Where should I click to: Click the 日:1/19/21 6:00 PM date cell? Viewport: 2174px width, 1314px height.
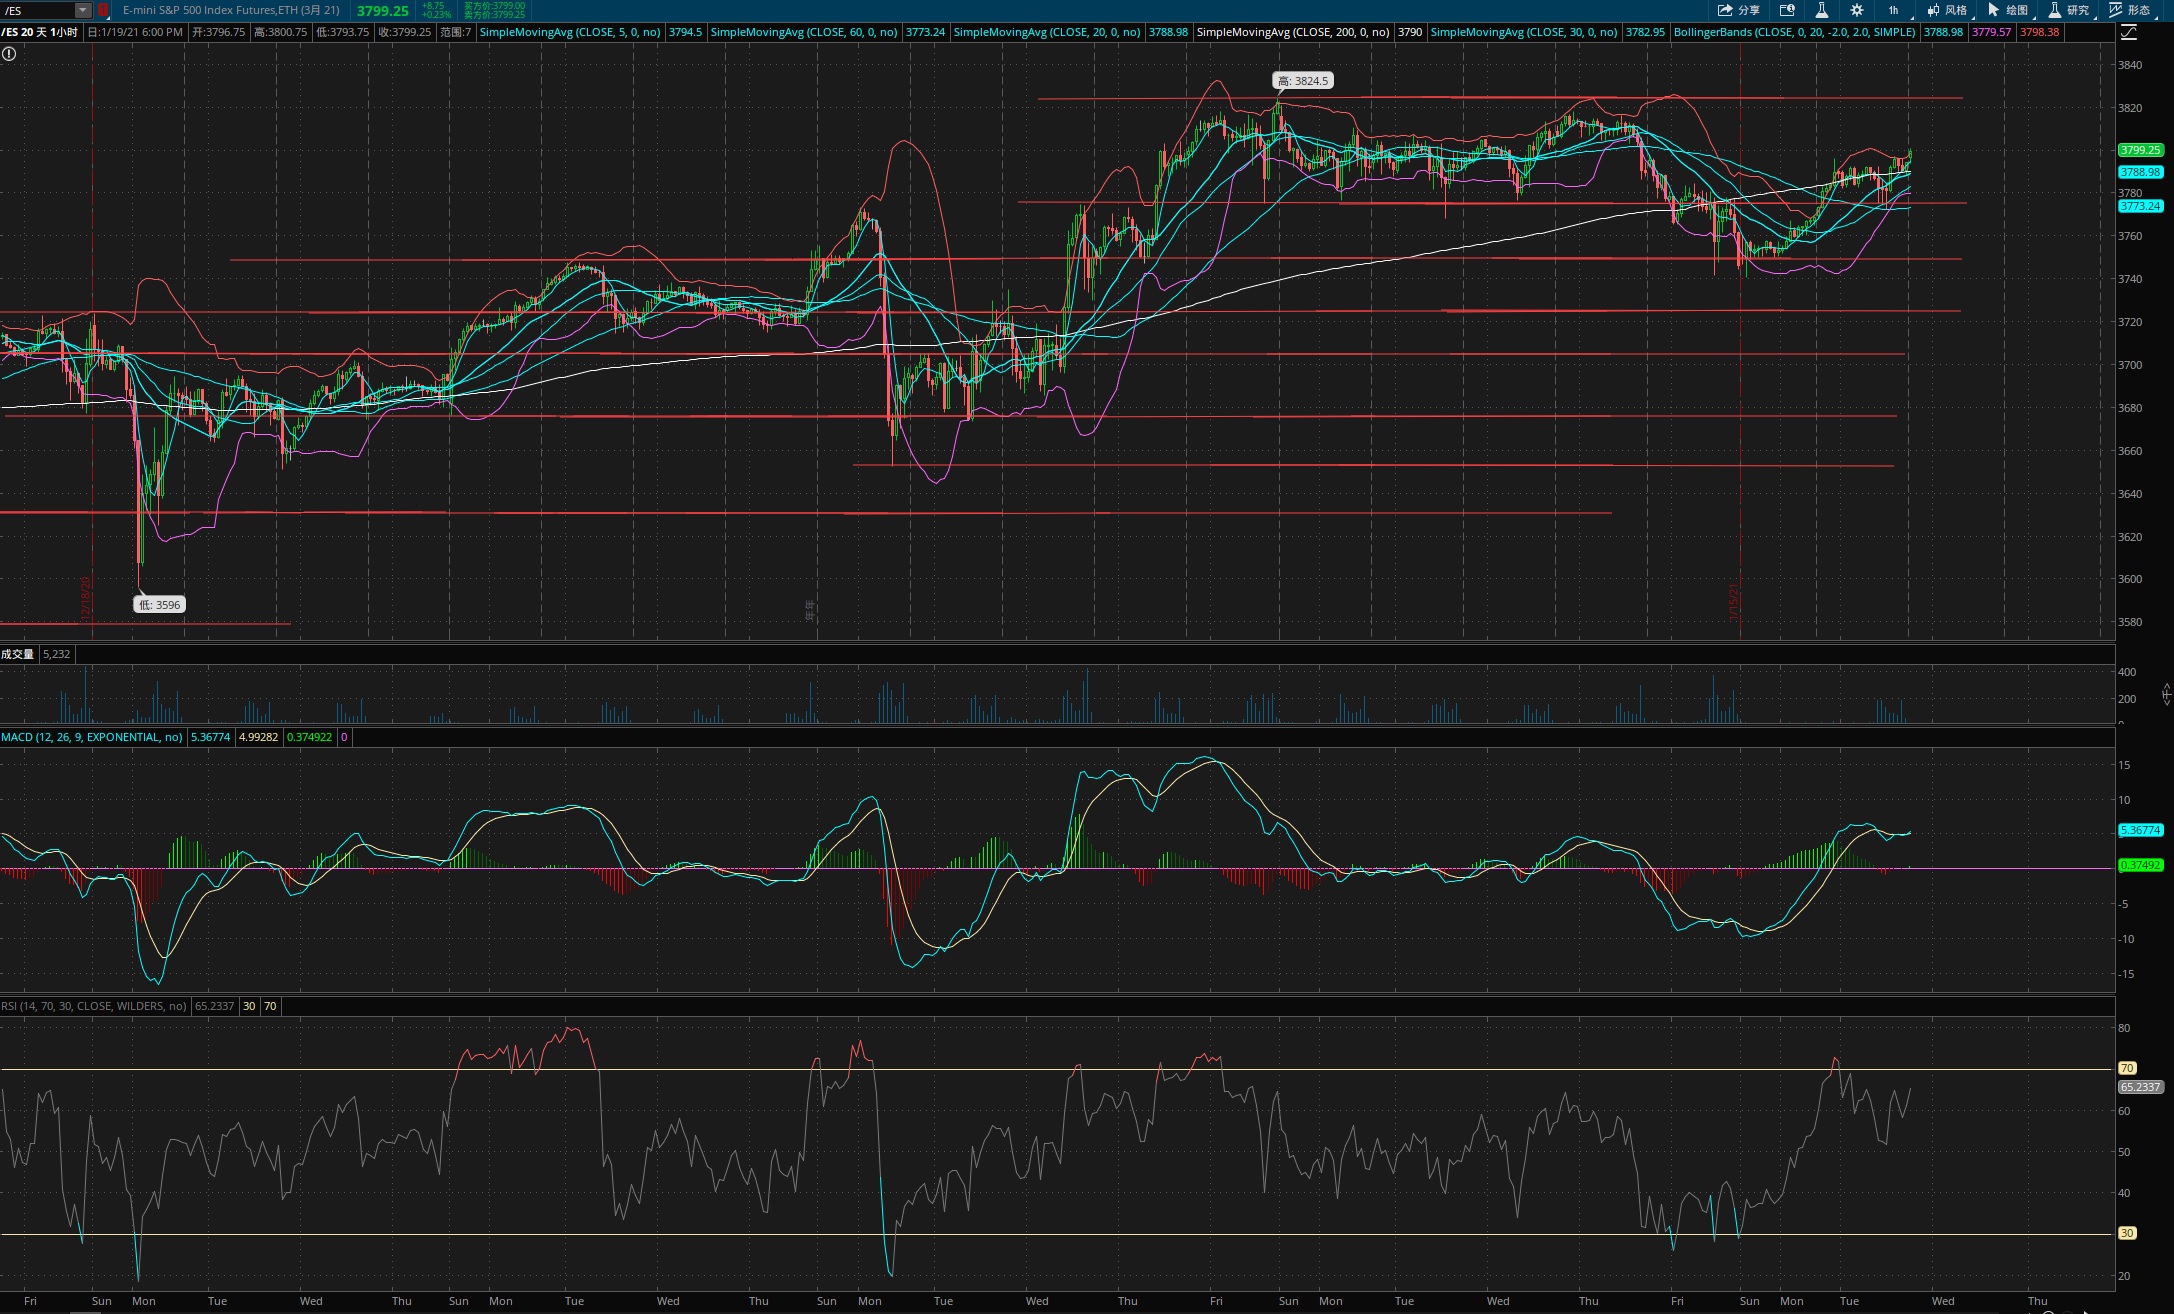[135, 32]
